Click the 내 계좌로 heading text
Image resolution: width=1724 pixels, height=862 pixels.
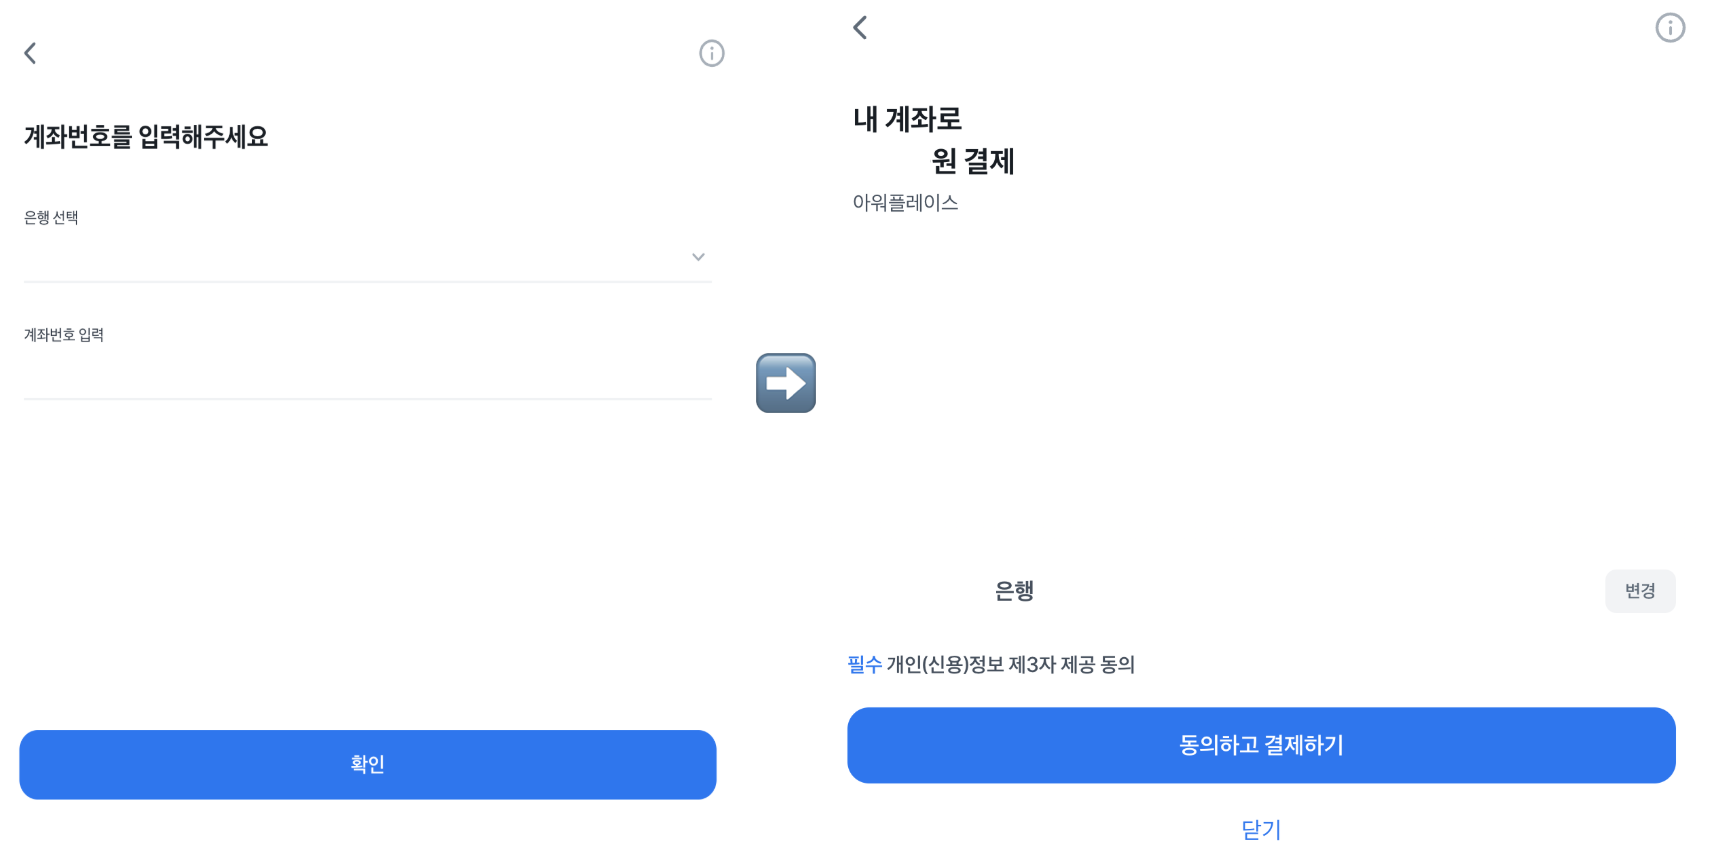point(907,119)
